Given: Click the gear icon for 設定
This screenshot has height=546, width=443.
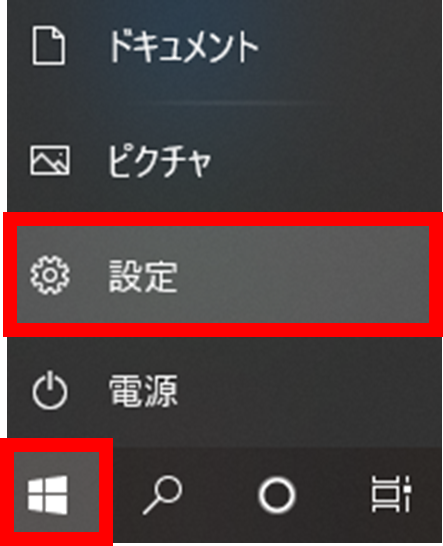Looking at the screenshot, I should pyautogui.click(x=50, y=275).
